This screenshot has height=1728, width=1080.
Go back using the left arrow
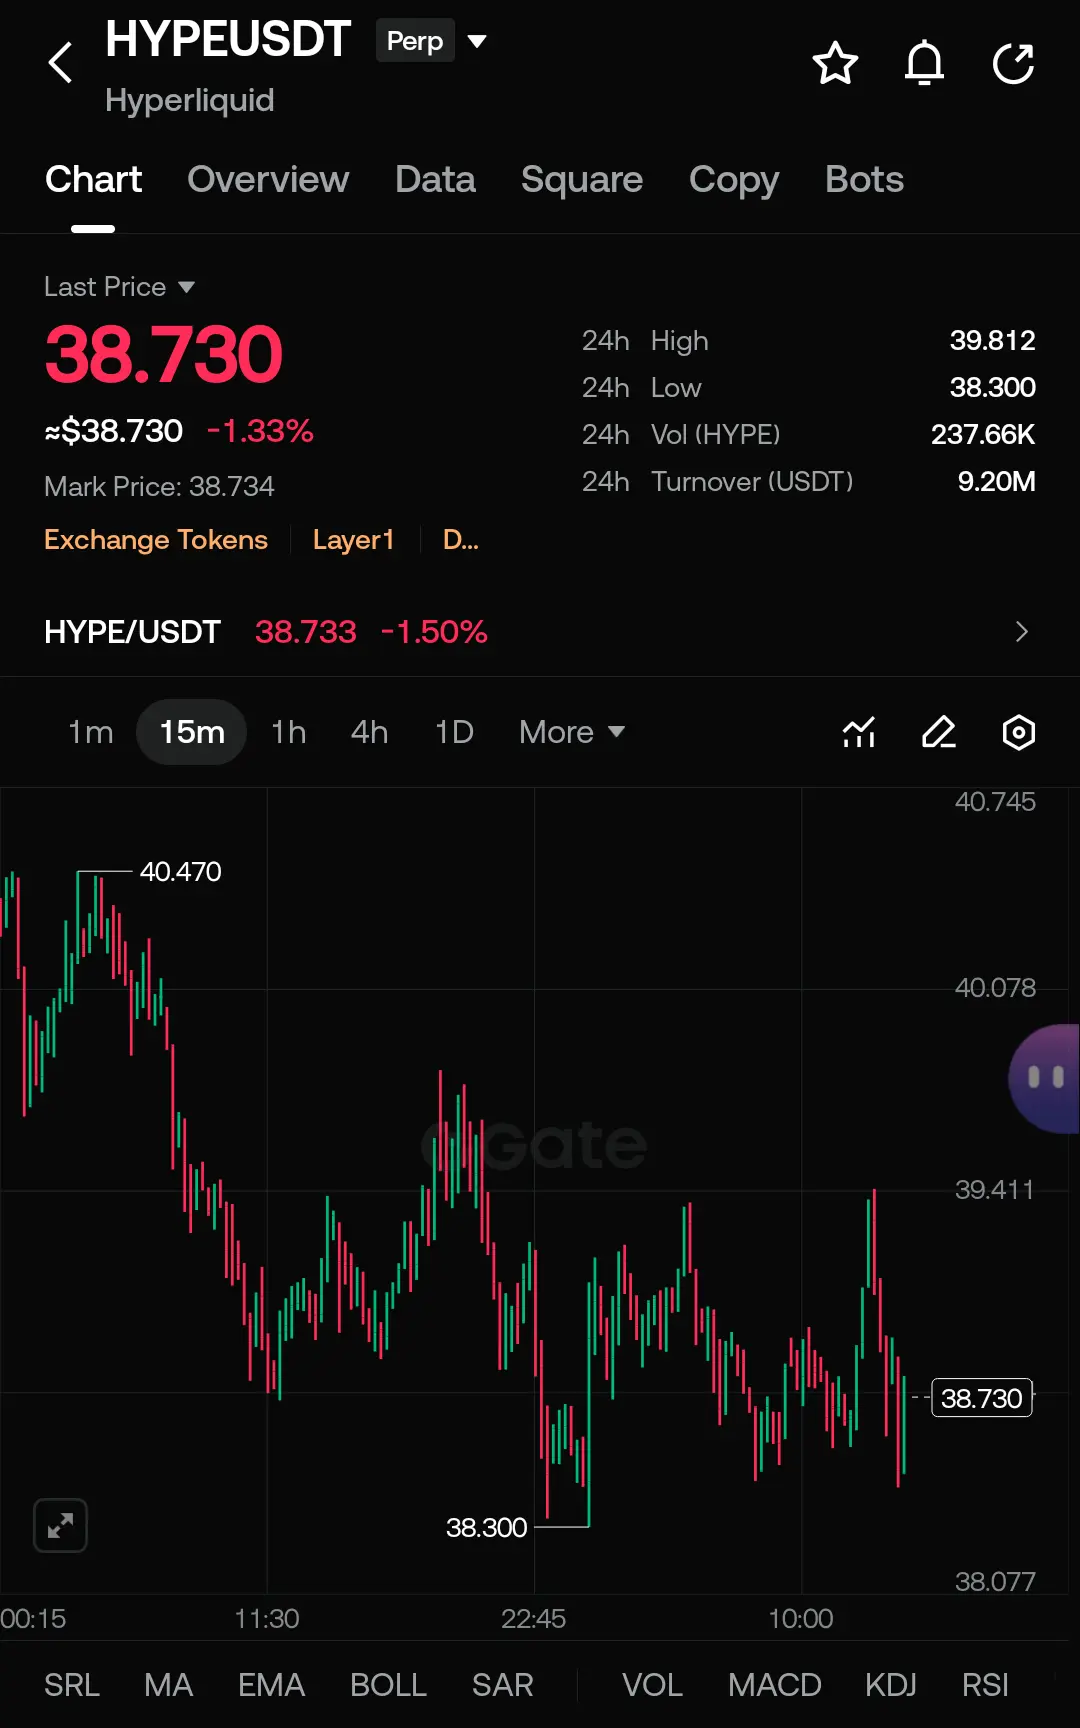click(x=61, y=63)
